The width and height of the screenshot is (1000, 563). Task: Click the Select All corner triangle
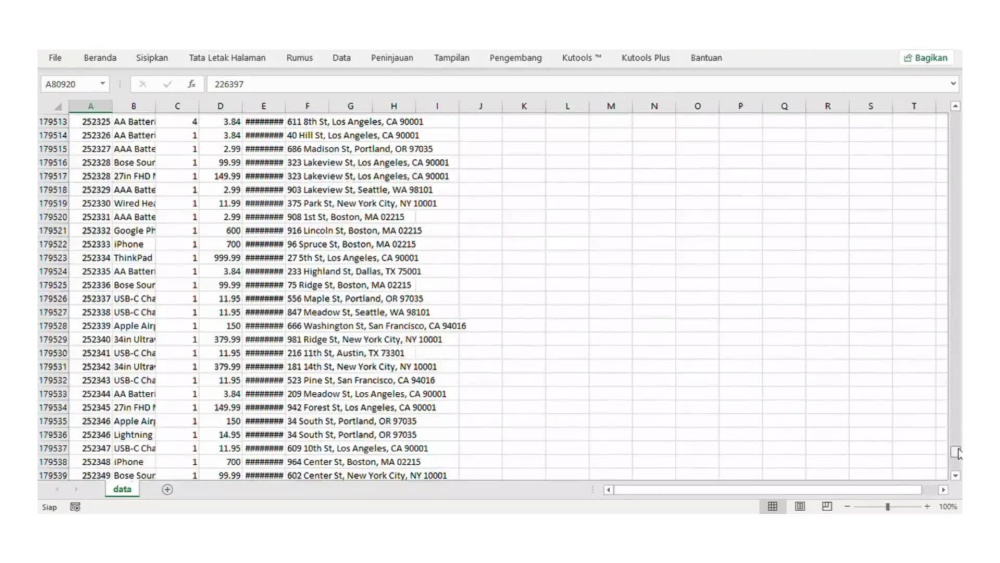(x=58, y=106)
